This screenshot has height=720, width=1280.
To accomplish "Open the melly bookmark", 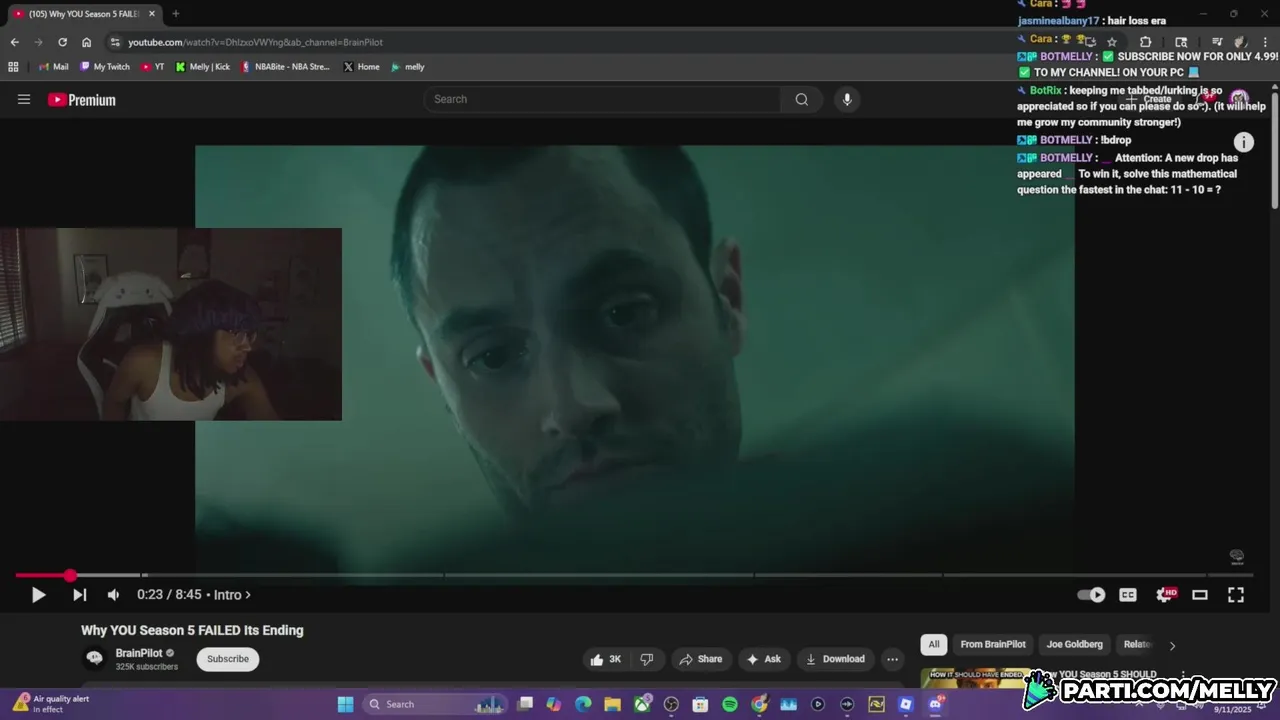I will [x=407, y=67].
